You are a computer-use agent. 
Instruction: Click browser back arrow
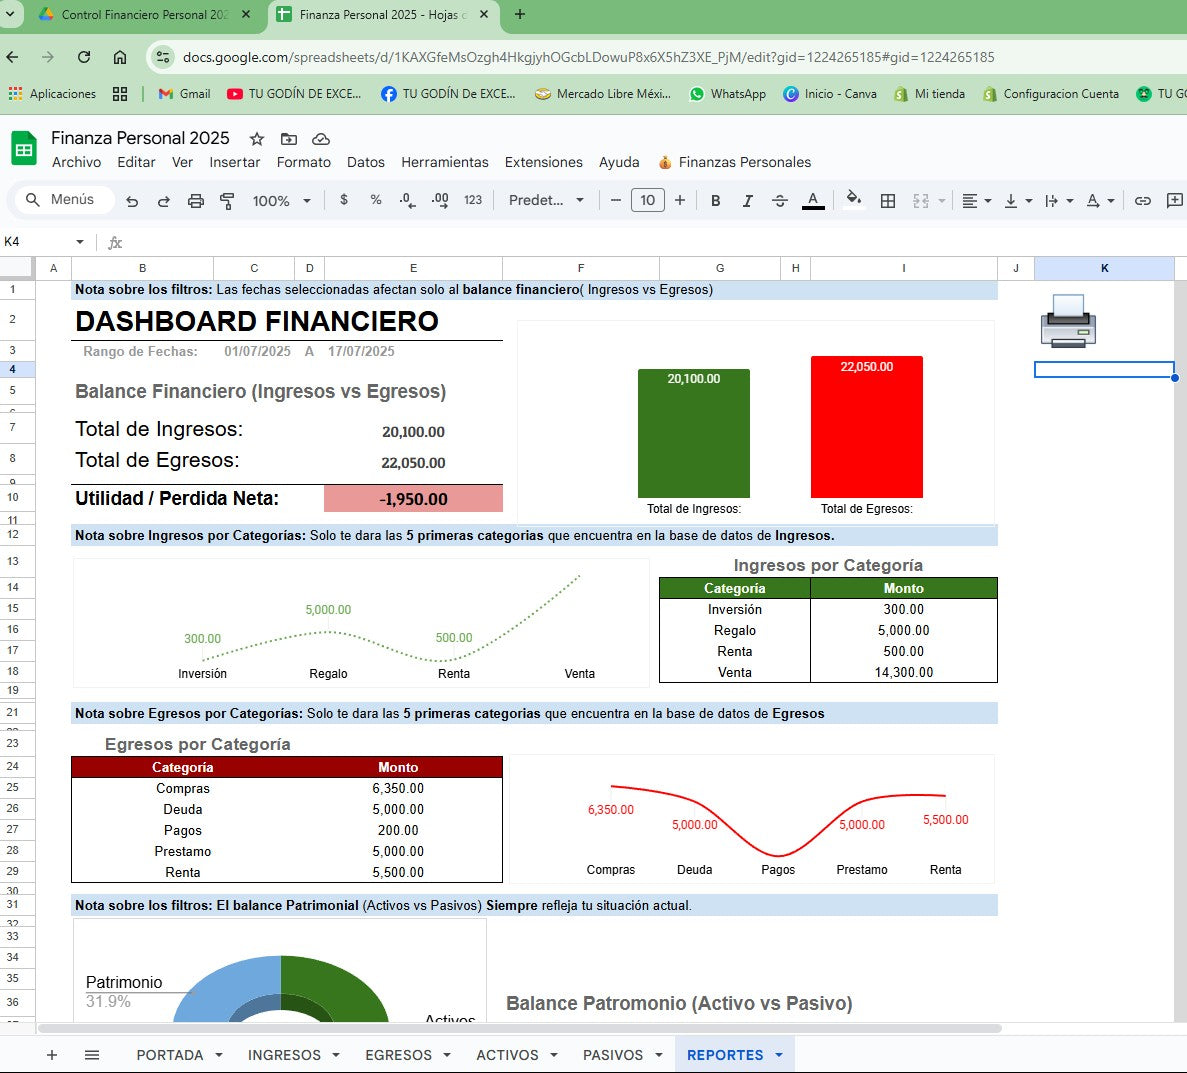[12, 57]
